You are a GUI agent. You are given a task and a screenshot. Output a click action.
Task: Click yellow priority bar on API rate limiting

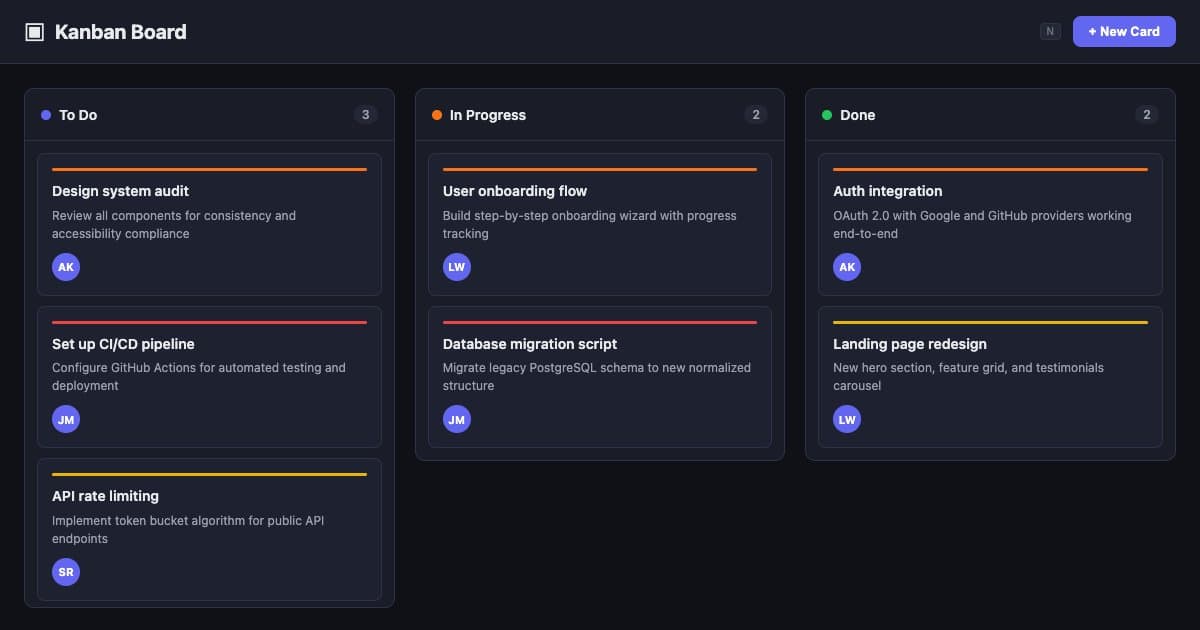(210, 474)
